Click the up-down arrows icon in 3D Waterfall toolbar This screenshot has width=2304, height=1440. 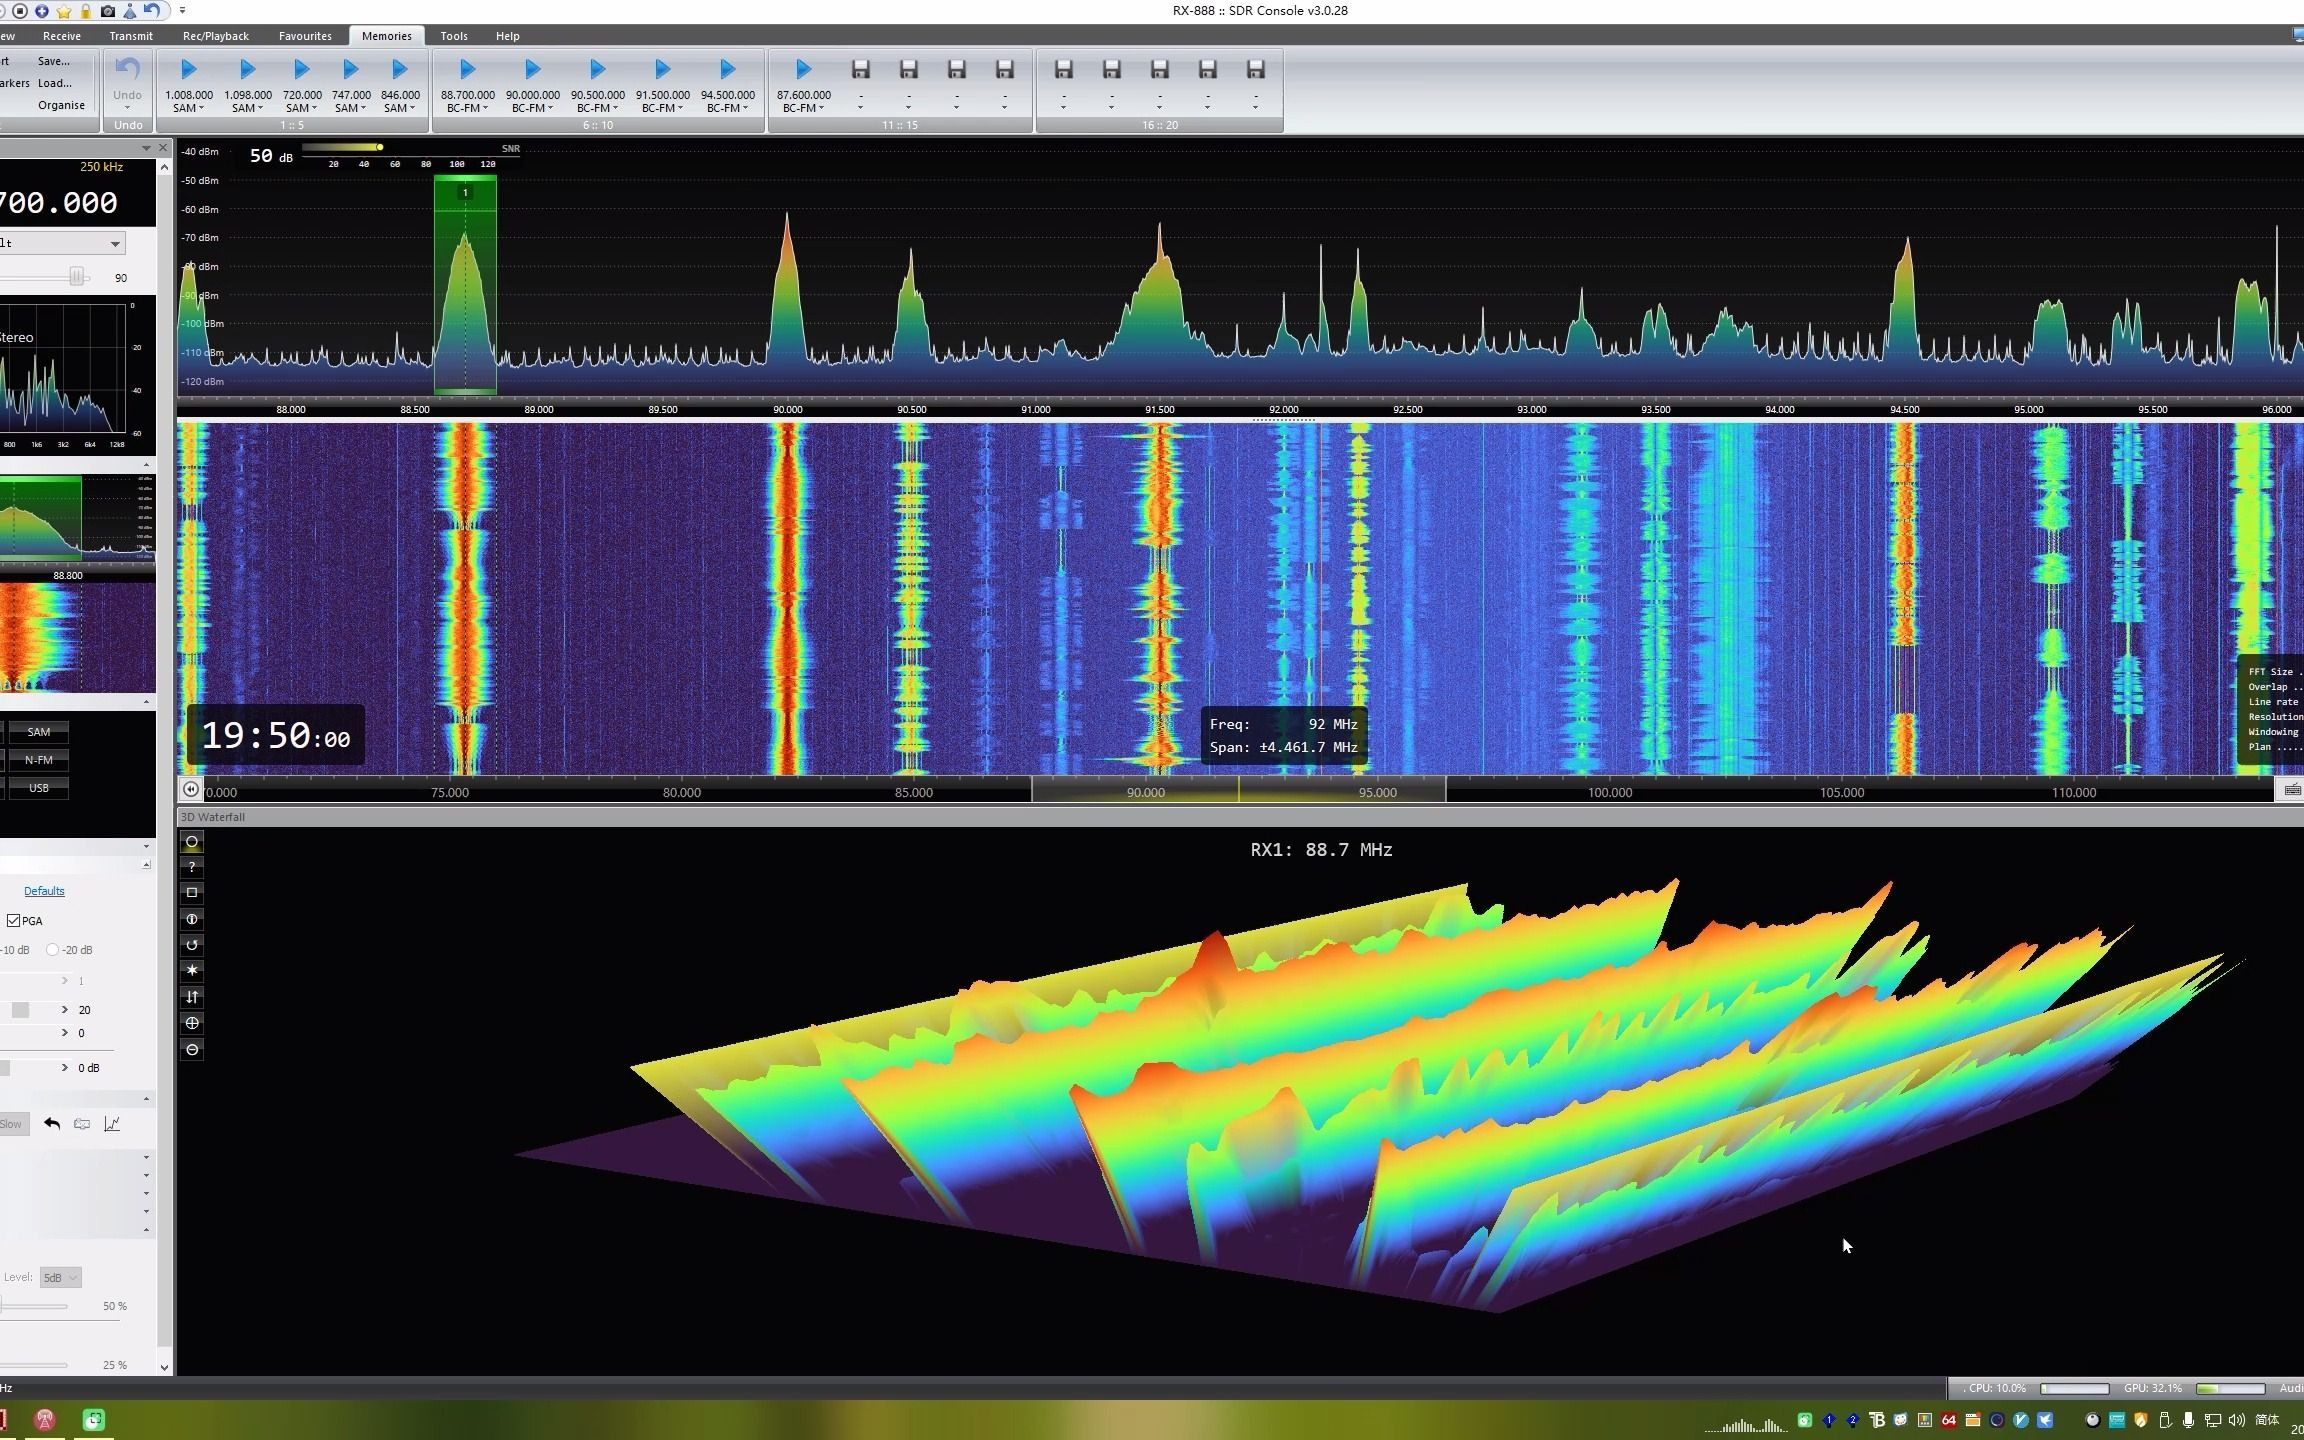(x=192, y=997)
